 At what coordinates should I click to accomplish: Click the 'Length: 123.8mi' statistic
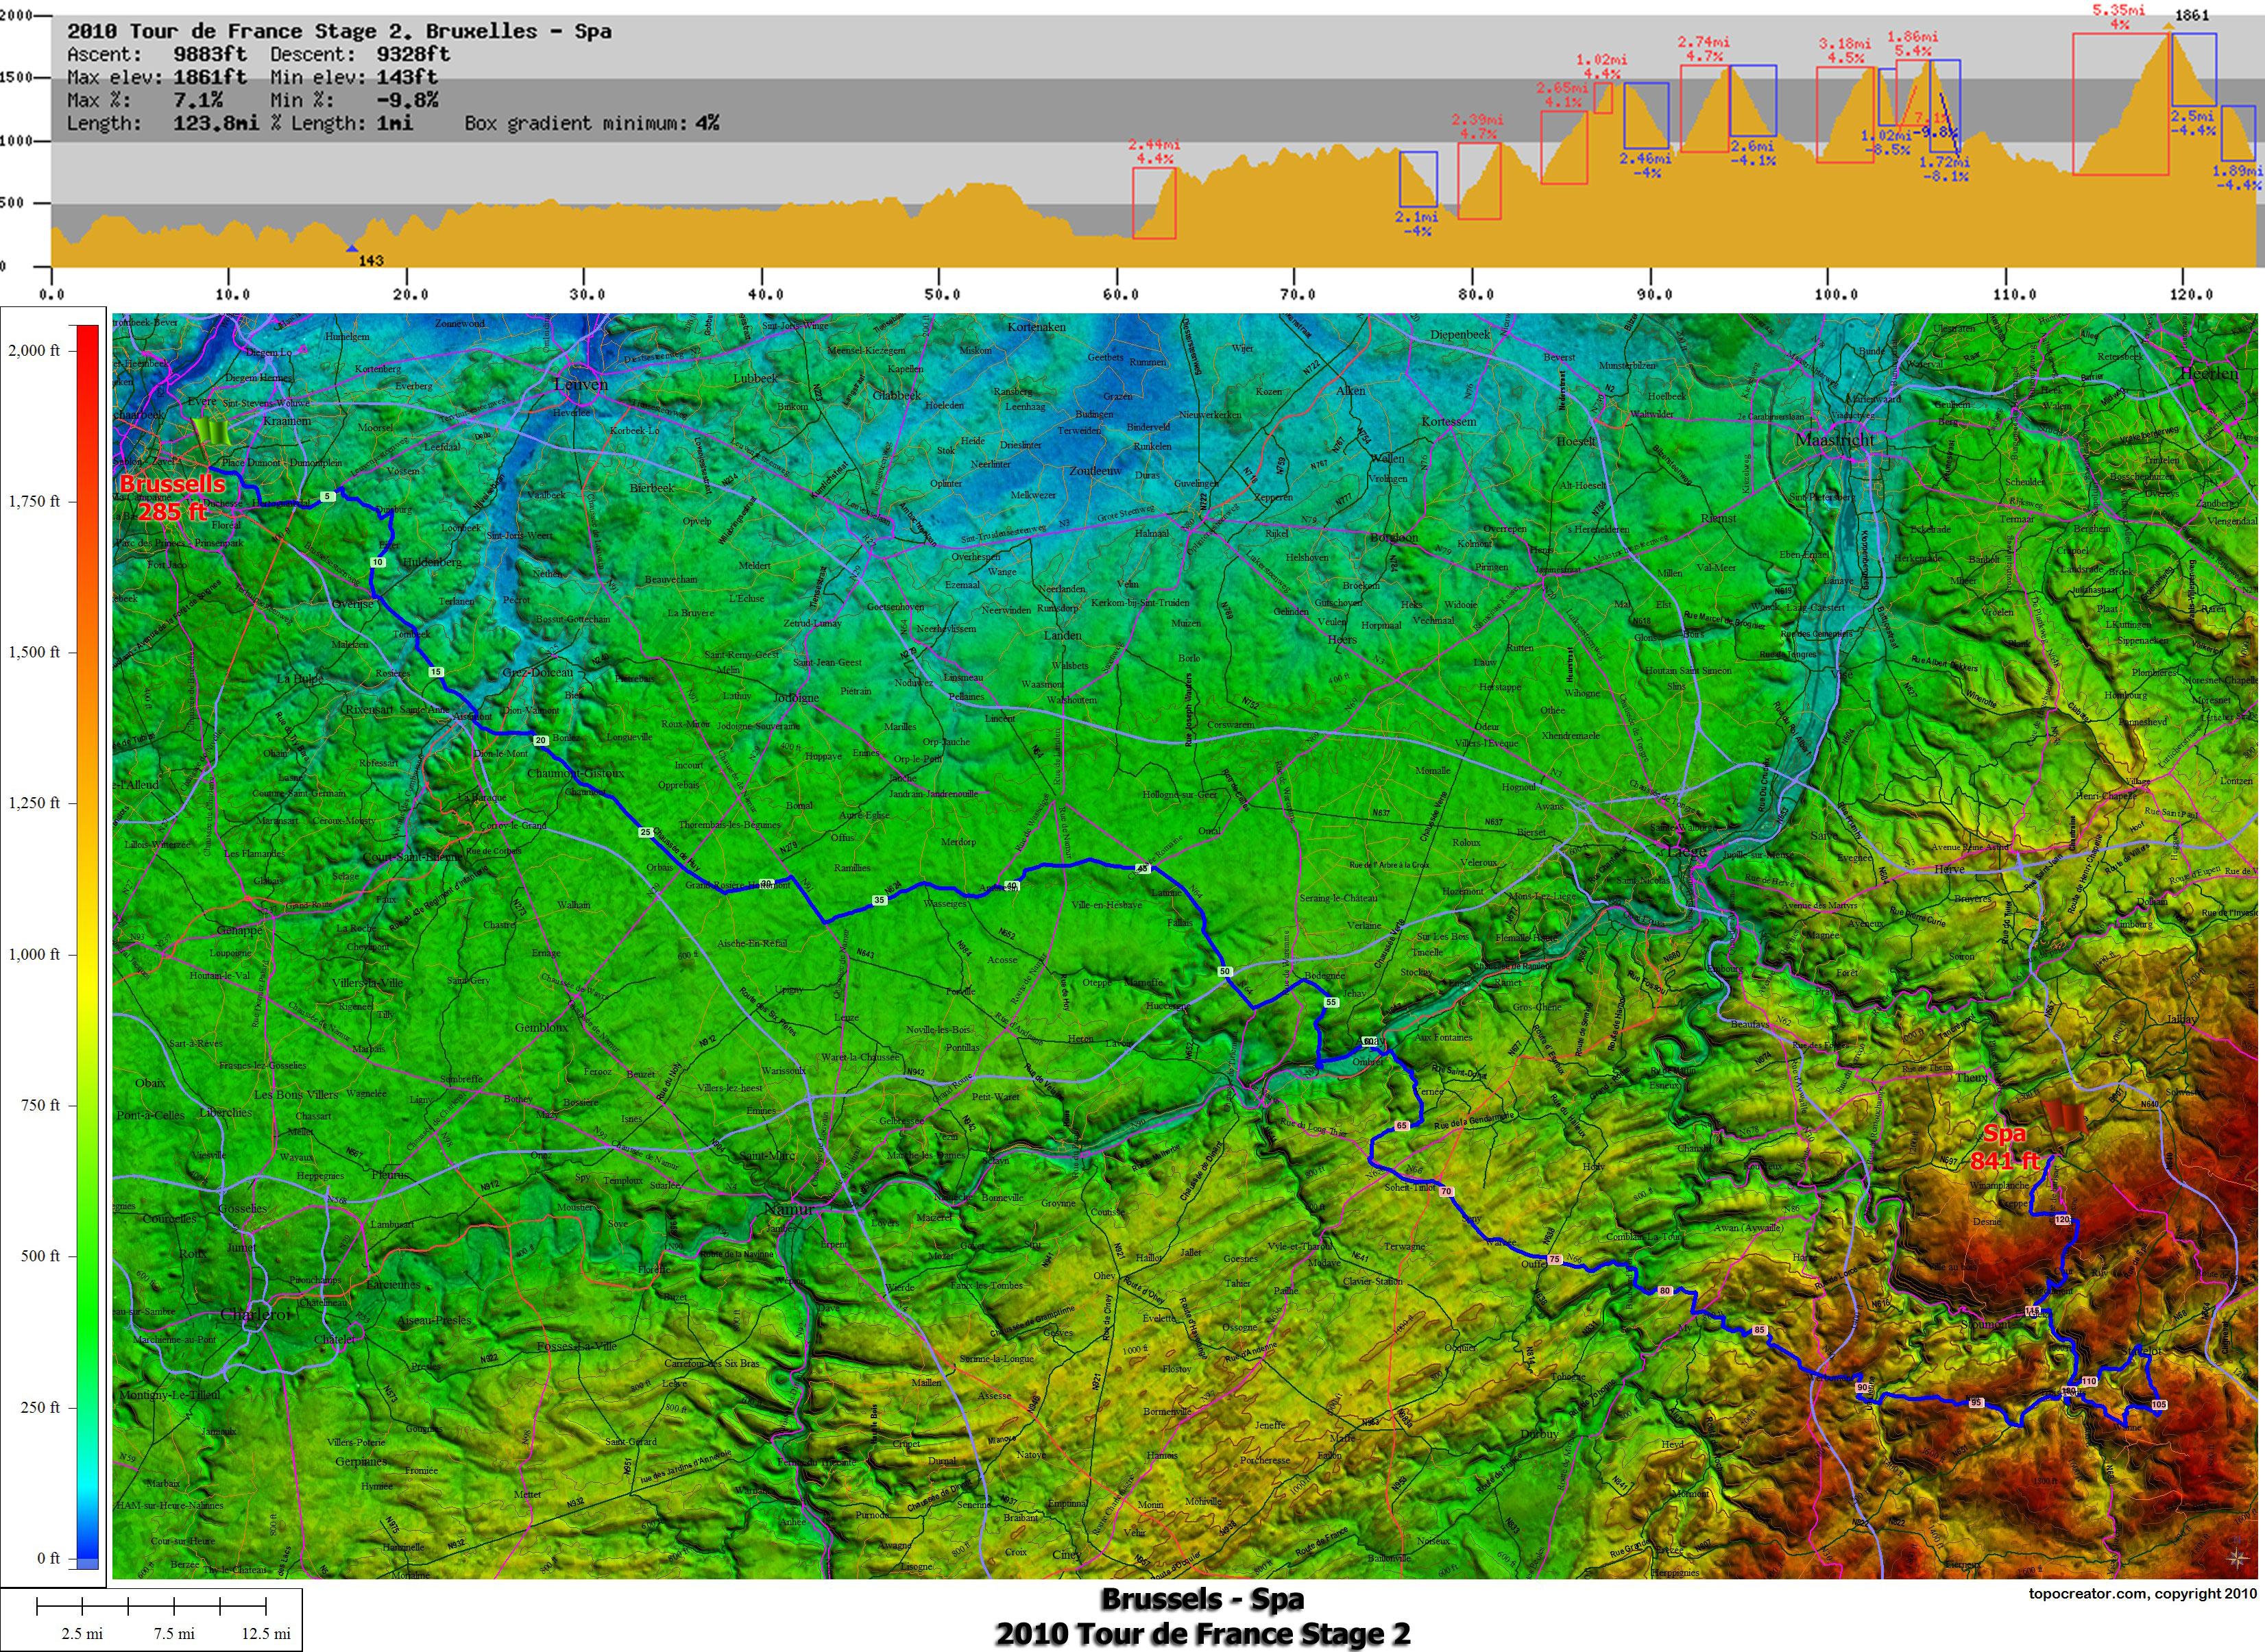[x=163, y=123]
